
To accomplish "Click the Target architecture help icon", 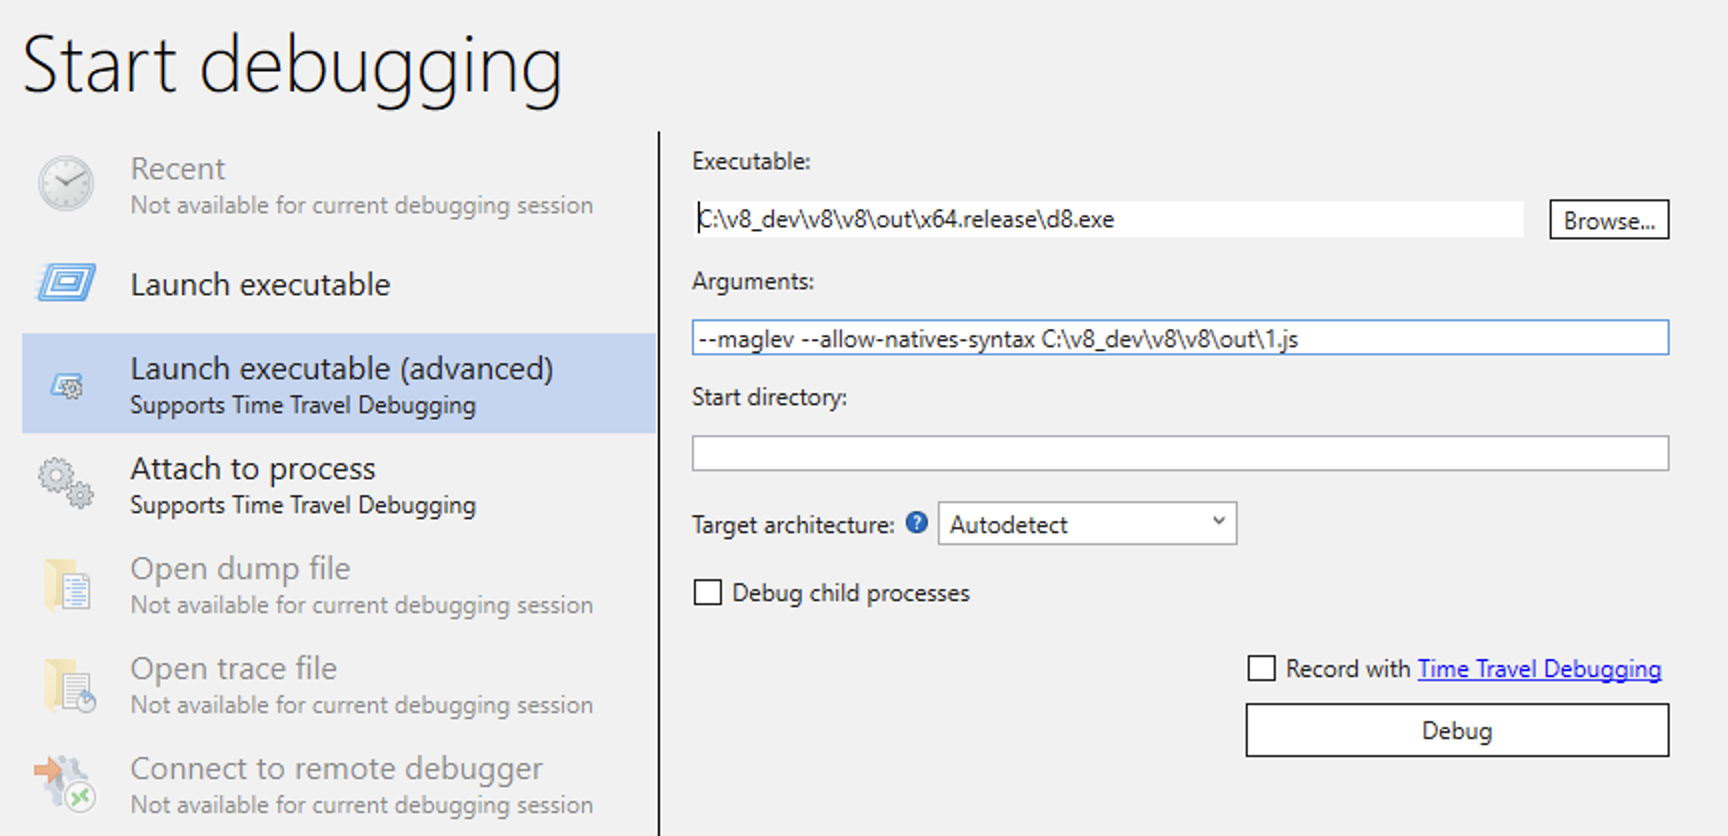I will [916, 523].
